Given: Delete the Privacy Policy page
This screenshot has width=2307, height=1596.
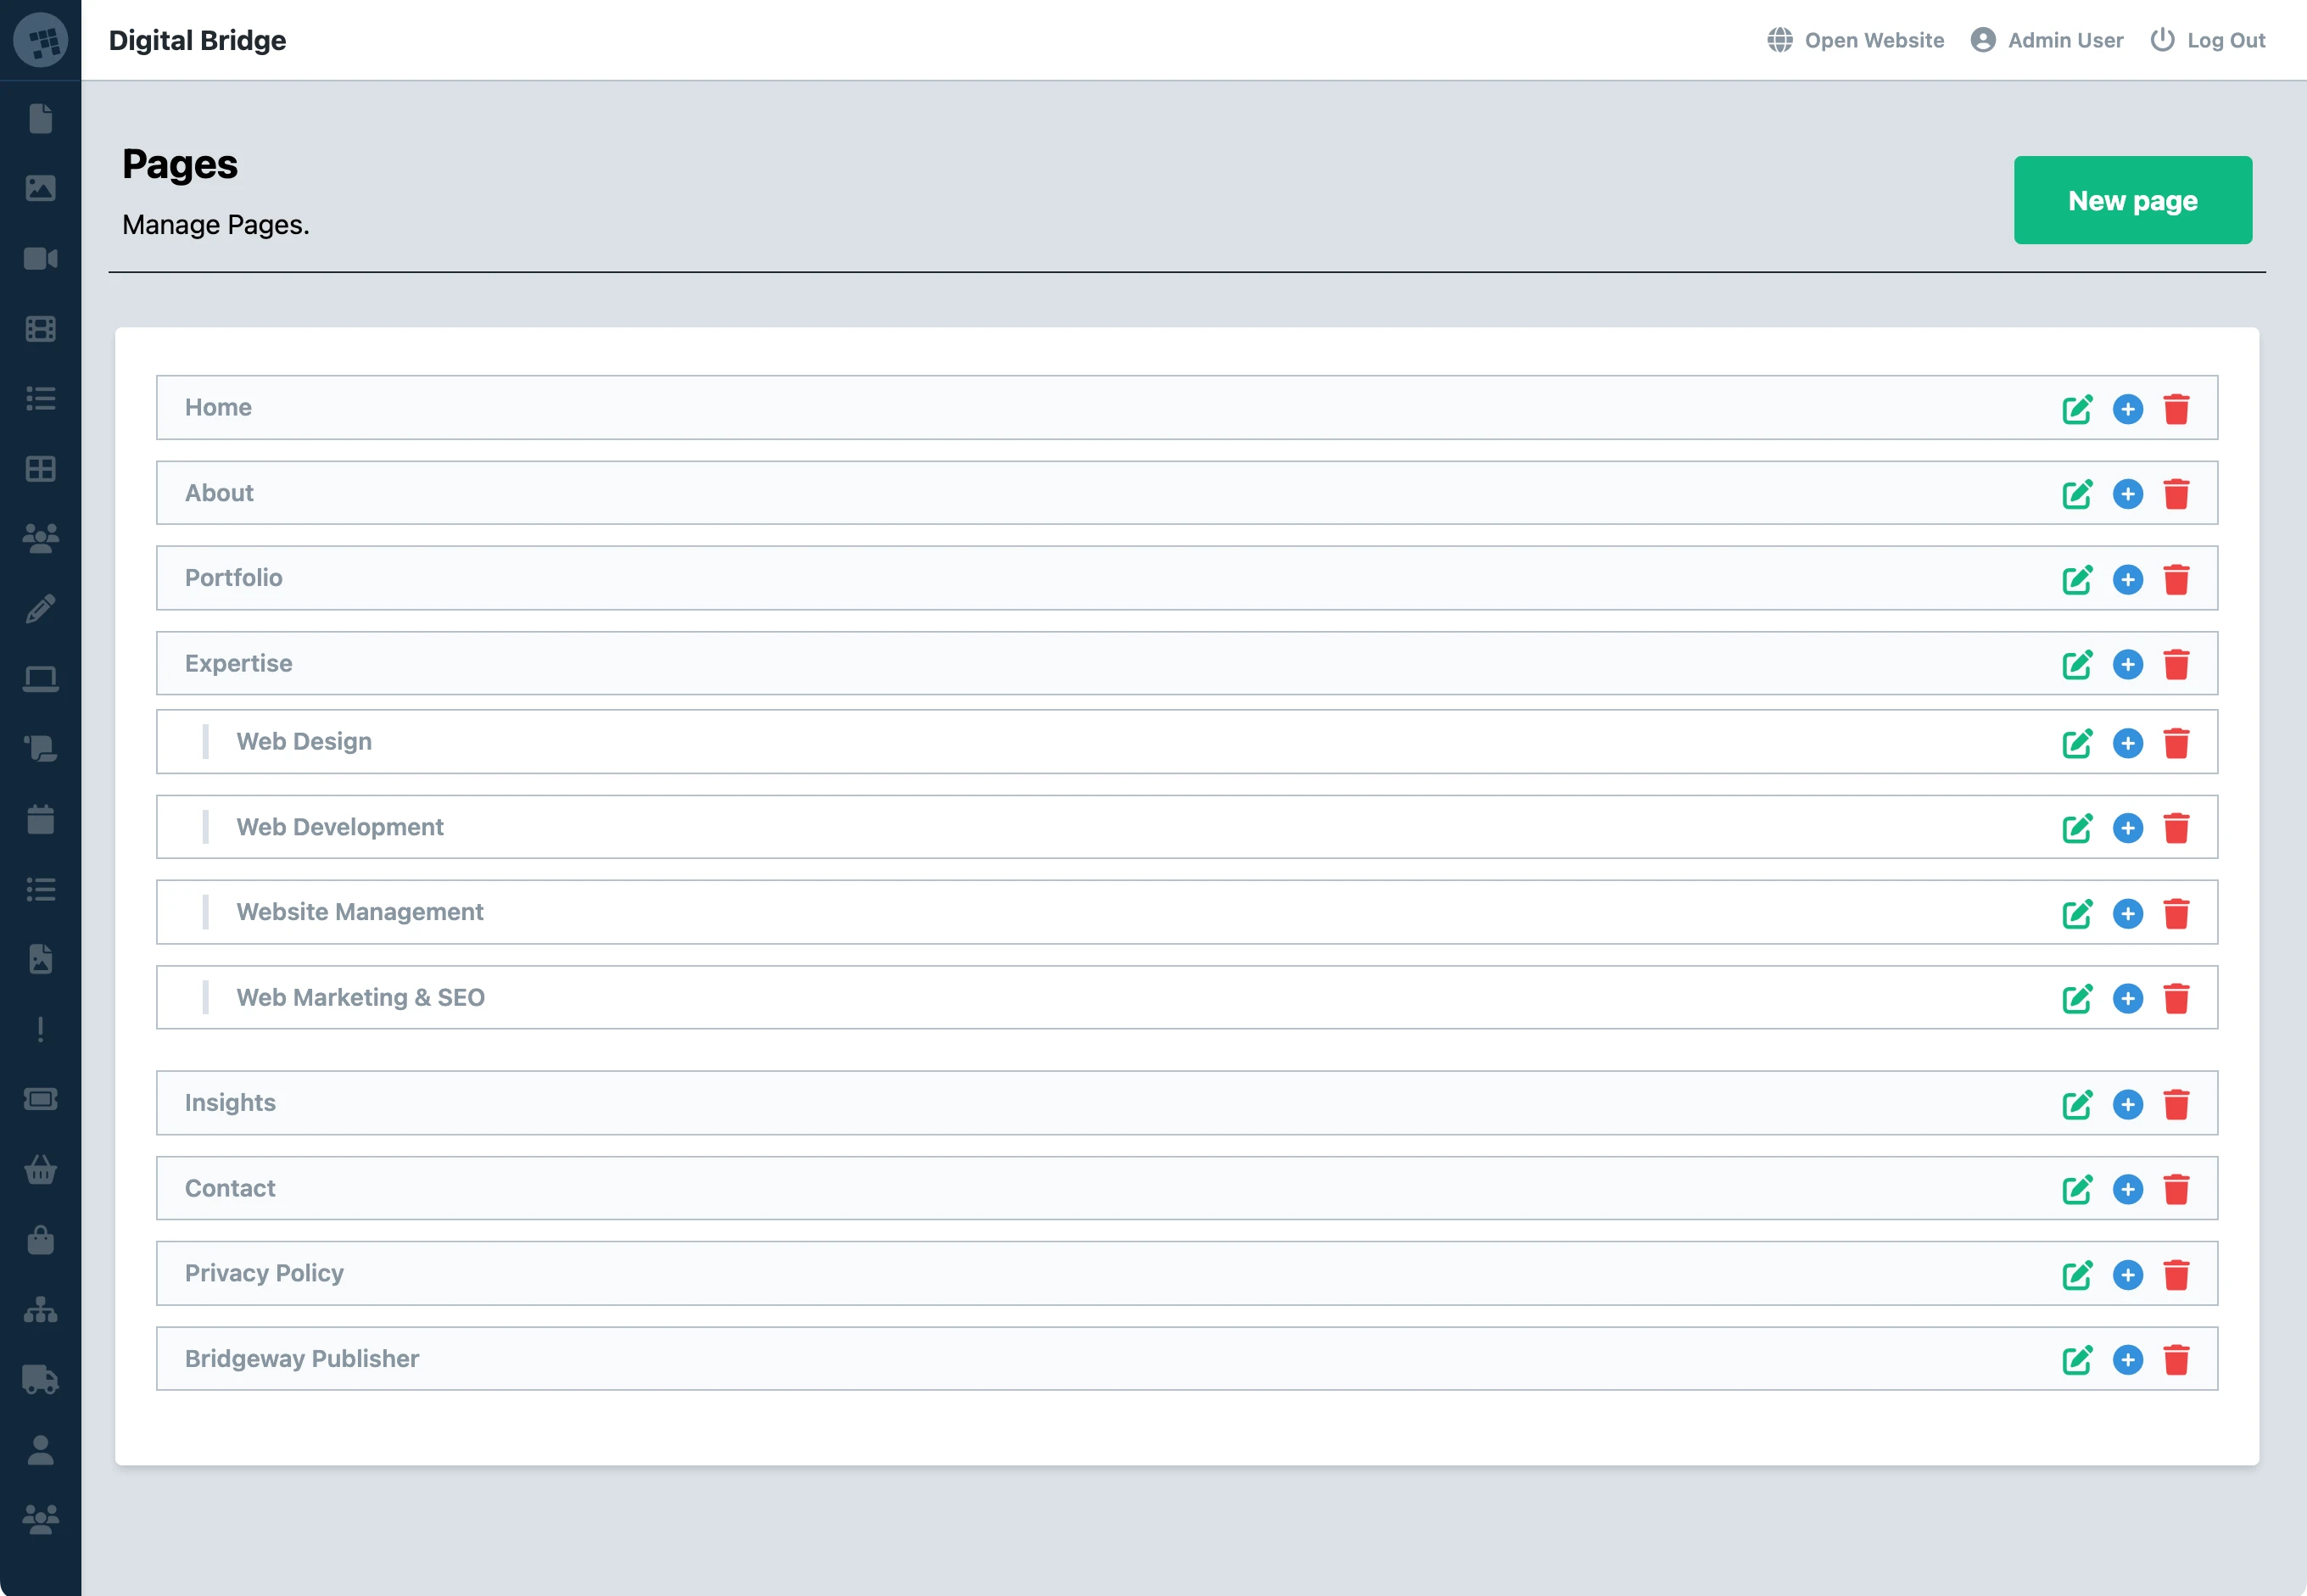Looking at the screenshot, I should tap(2176, 1275).
